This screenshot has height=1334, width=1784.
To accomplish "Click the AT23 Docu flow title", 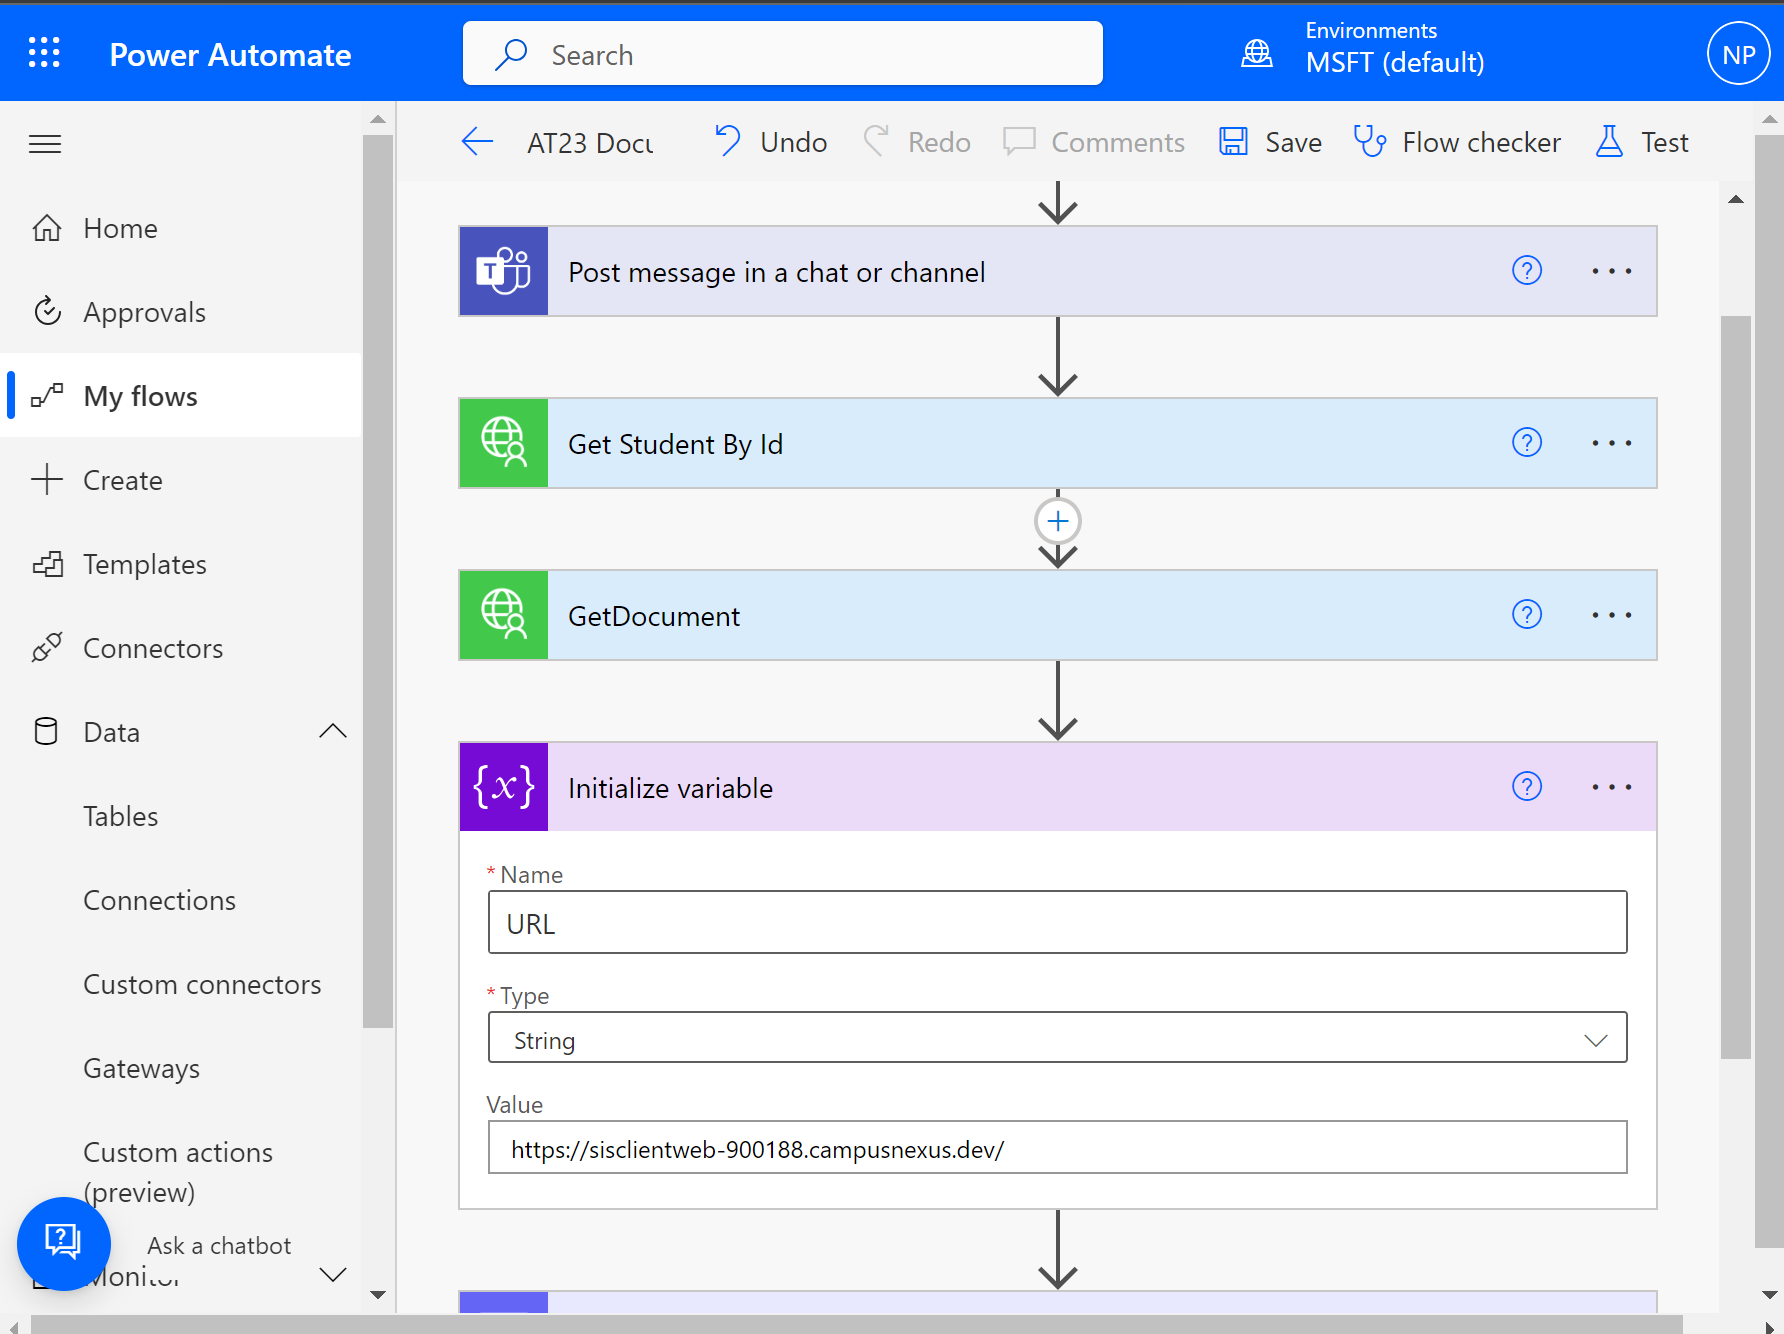I will [590, 143].
